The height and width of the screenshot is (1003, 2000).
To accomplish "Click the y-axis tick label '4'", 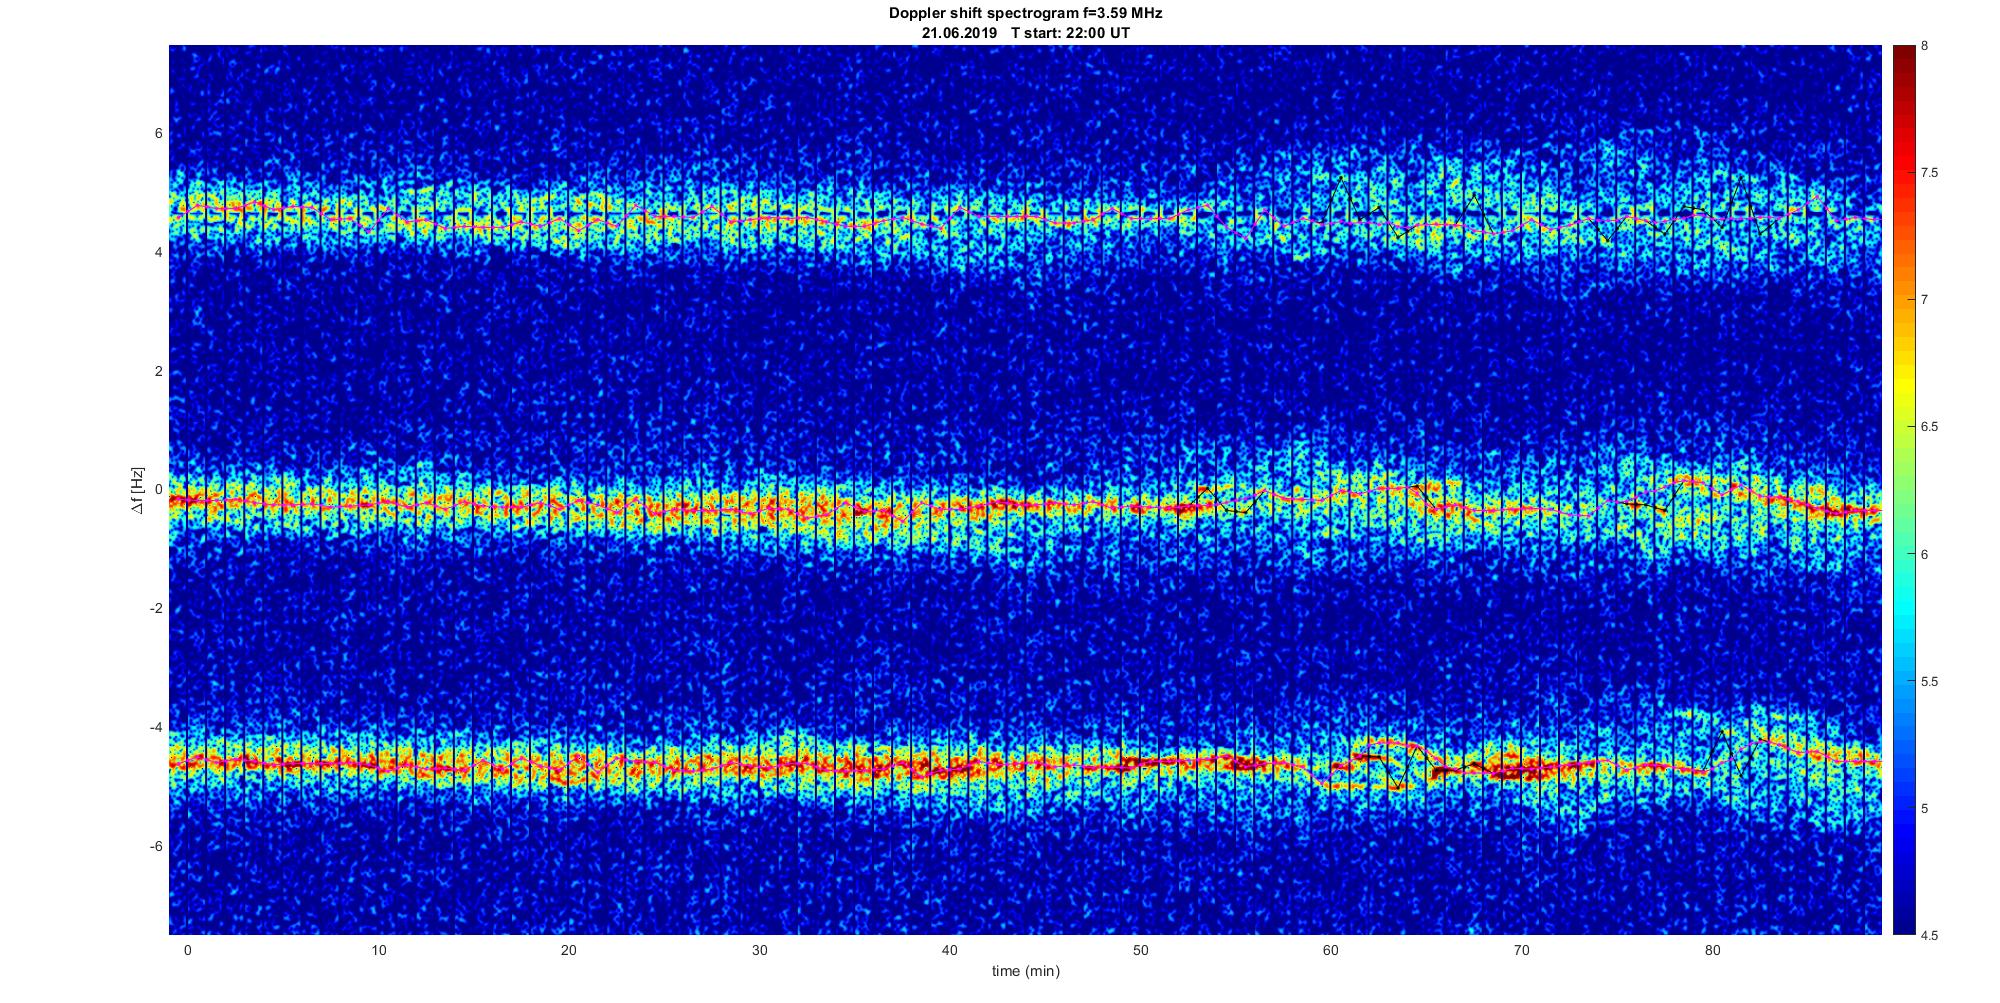I will coord(158,253).
